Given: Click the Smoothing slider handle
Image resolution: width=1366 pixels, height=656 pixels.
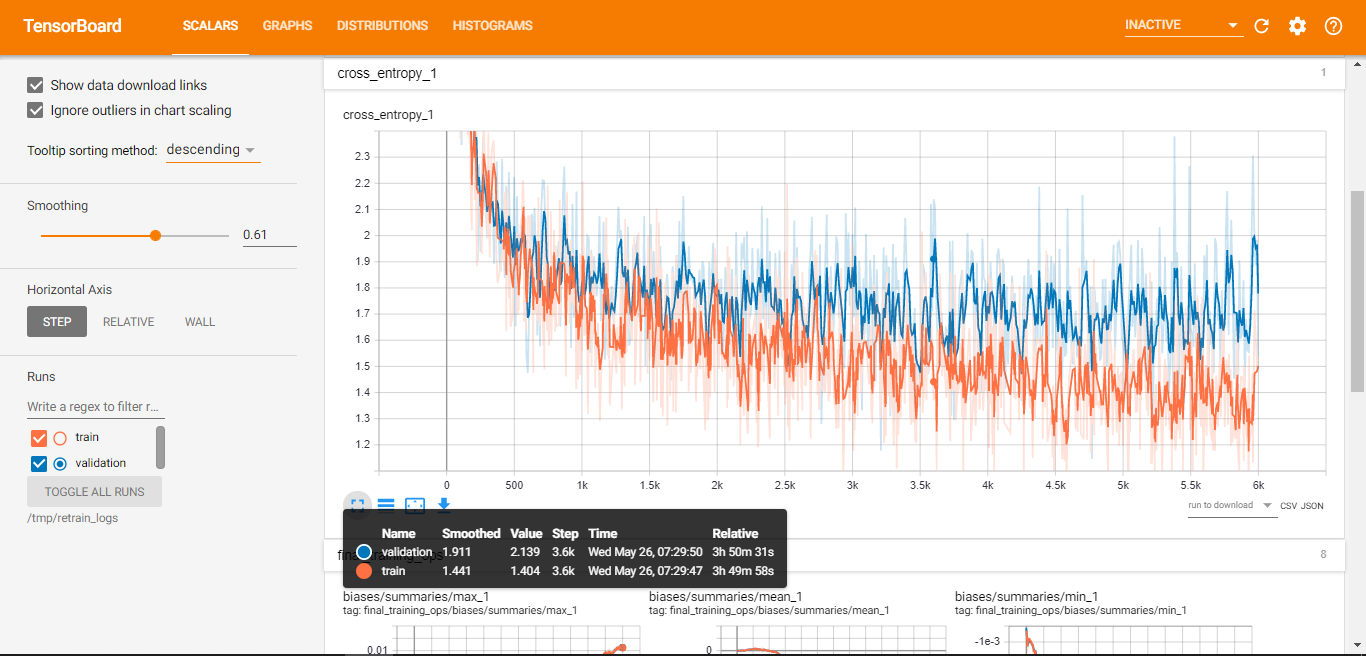Looking at the screenshot, I should (x=155, y=235).
